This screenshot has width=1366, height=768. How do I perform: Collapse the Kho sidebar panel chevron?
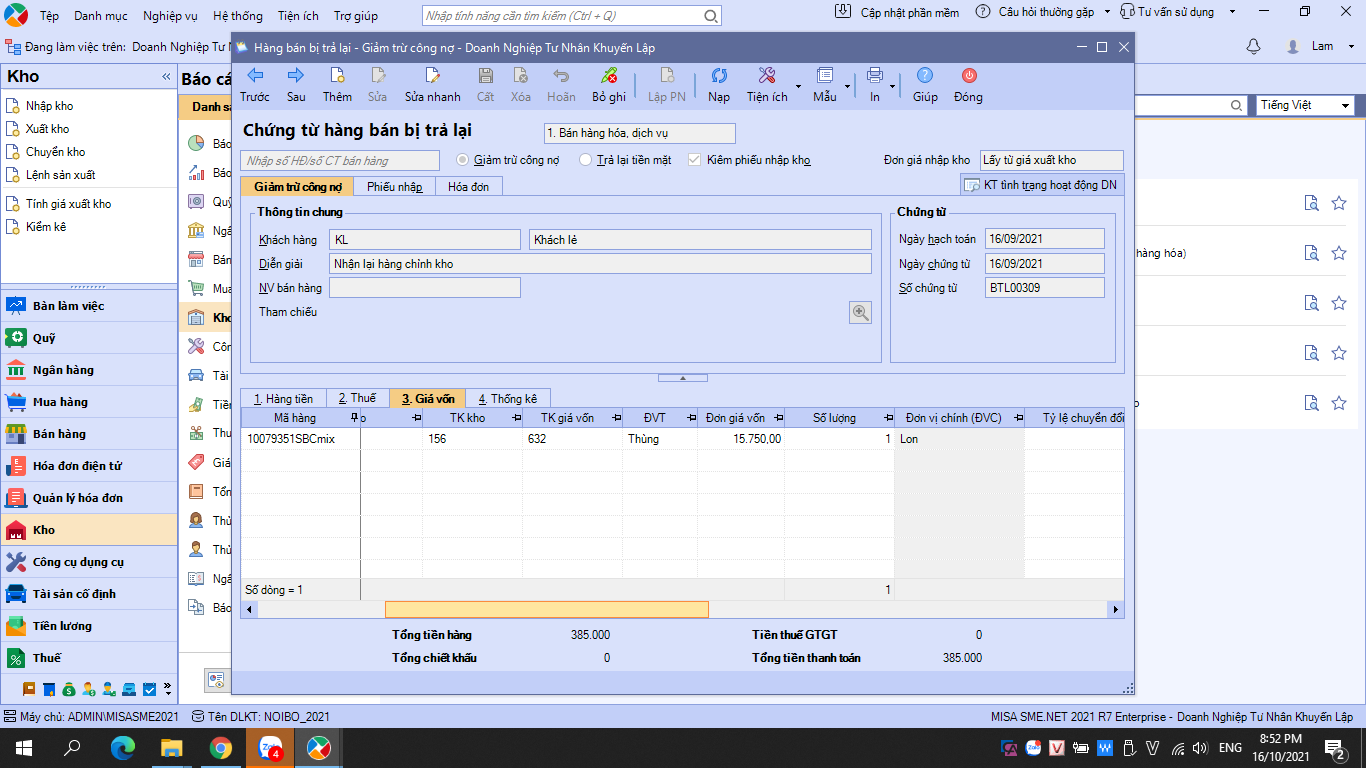pyautogui.click(x=166, y=77)
